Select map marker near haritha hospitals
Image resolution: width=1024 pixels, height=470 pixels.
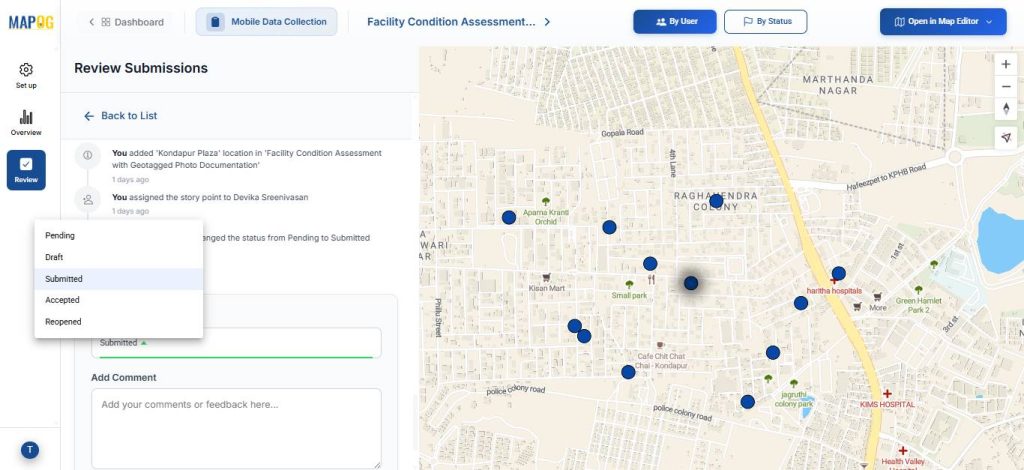(x=839, y=273)
